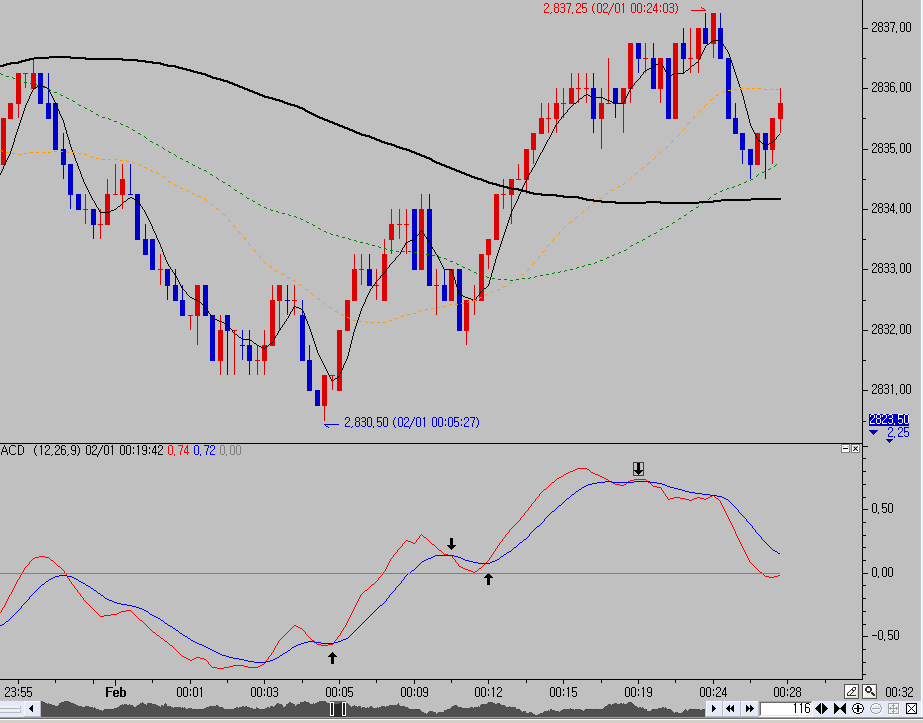Click the play forward arrow button
The width and height of the screenshot is (923, 723).
(x=713, y=708)
